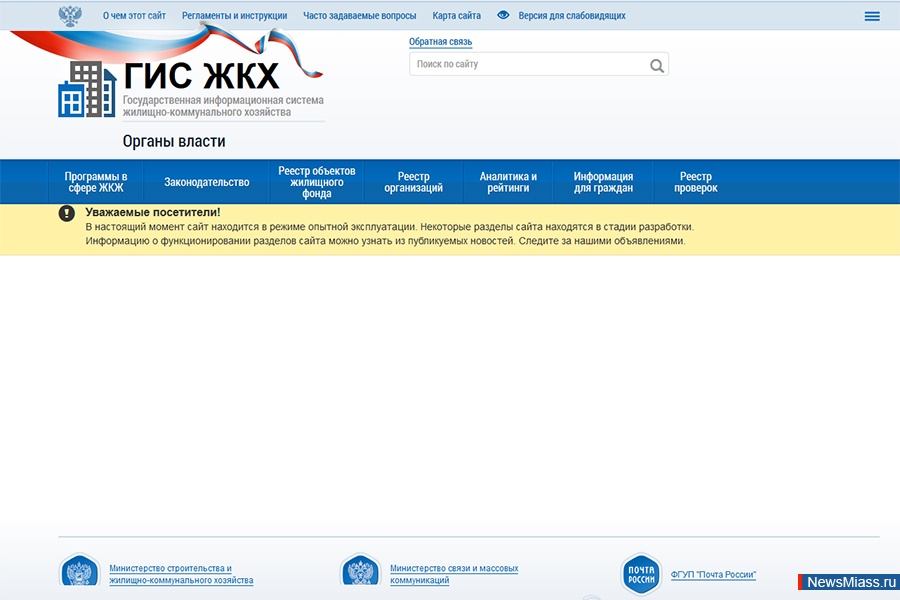Click the Ministry of Construction emblem badge

click(78, 575)
